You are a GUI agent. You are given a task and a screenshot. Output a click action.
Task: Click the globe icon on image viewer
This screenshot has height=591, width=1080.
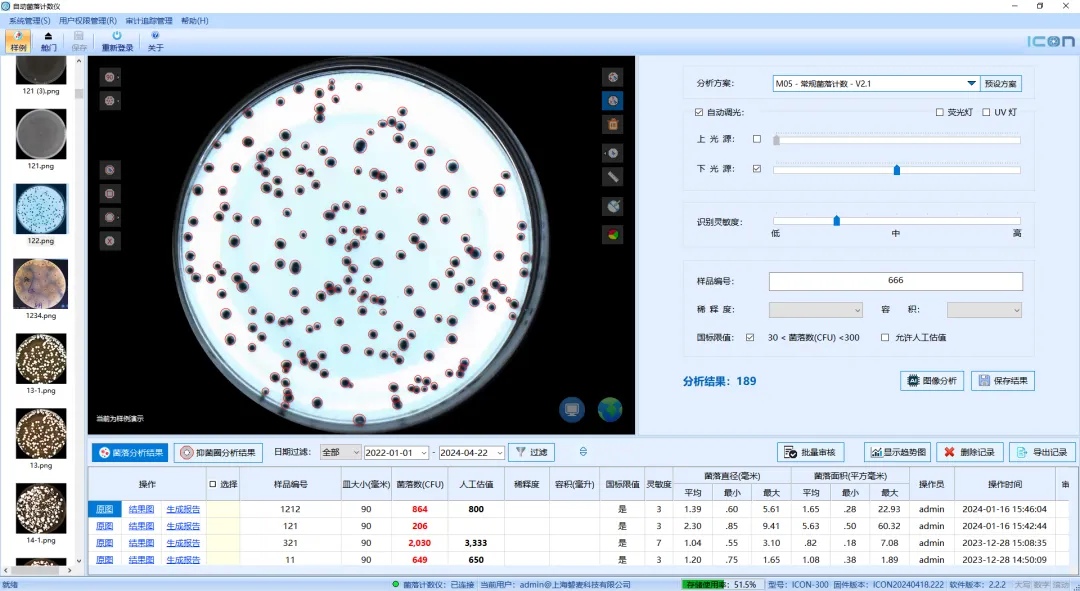pos(609,409)
